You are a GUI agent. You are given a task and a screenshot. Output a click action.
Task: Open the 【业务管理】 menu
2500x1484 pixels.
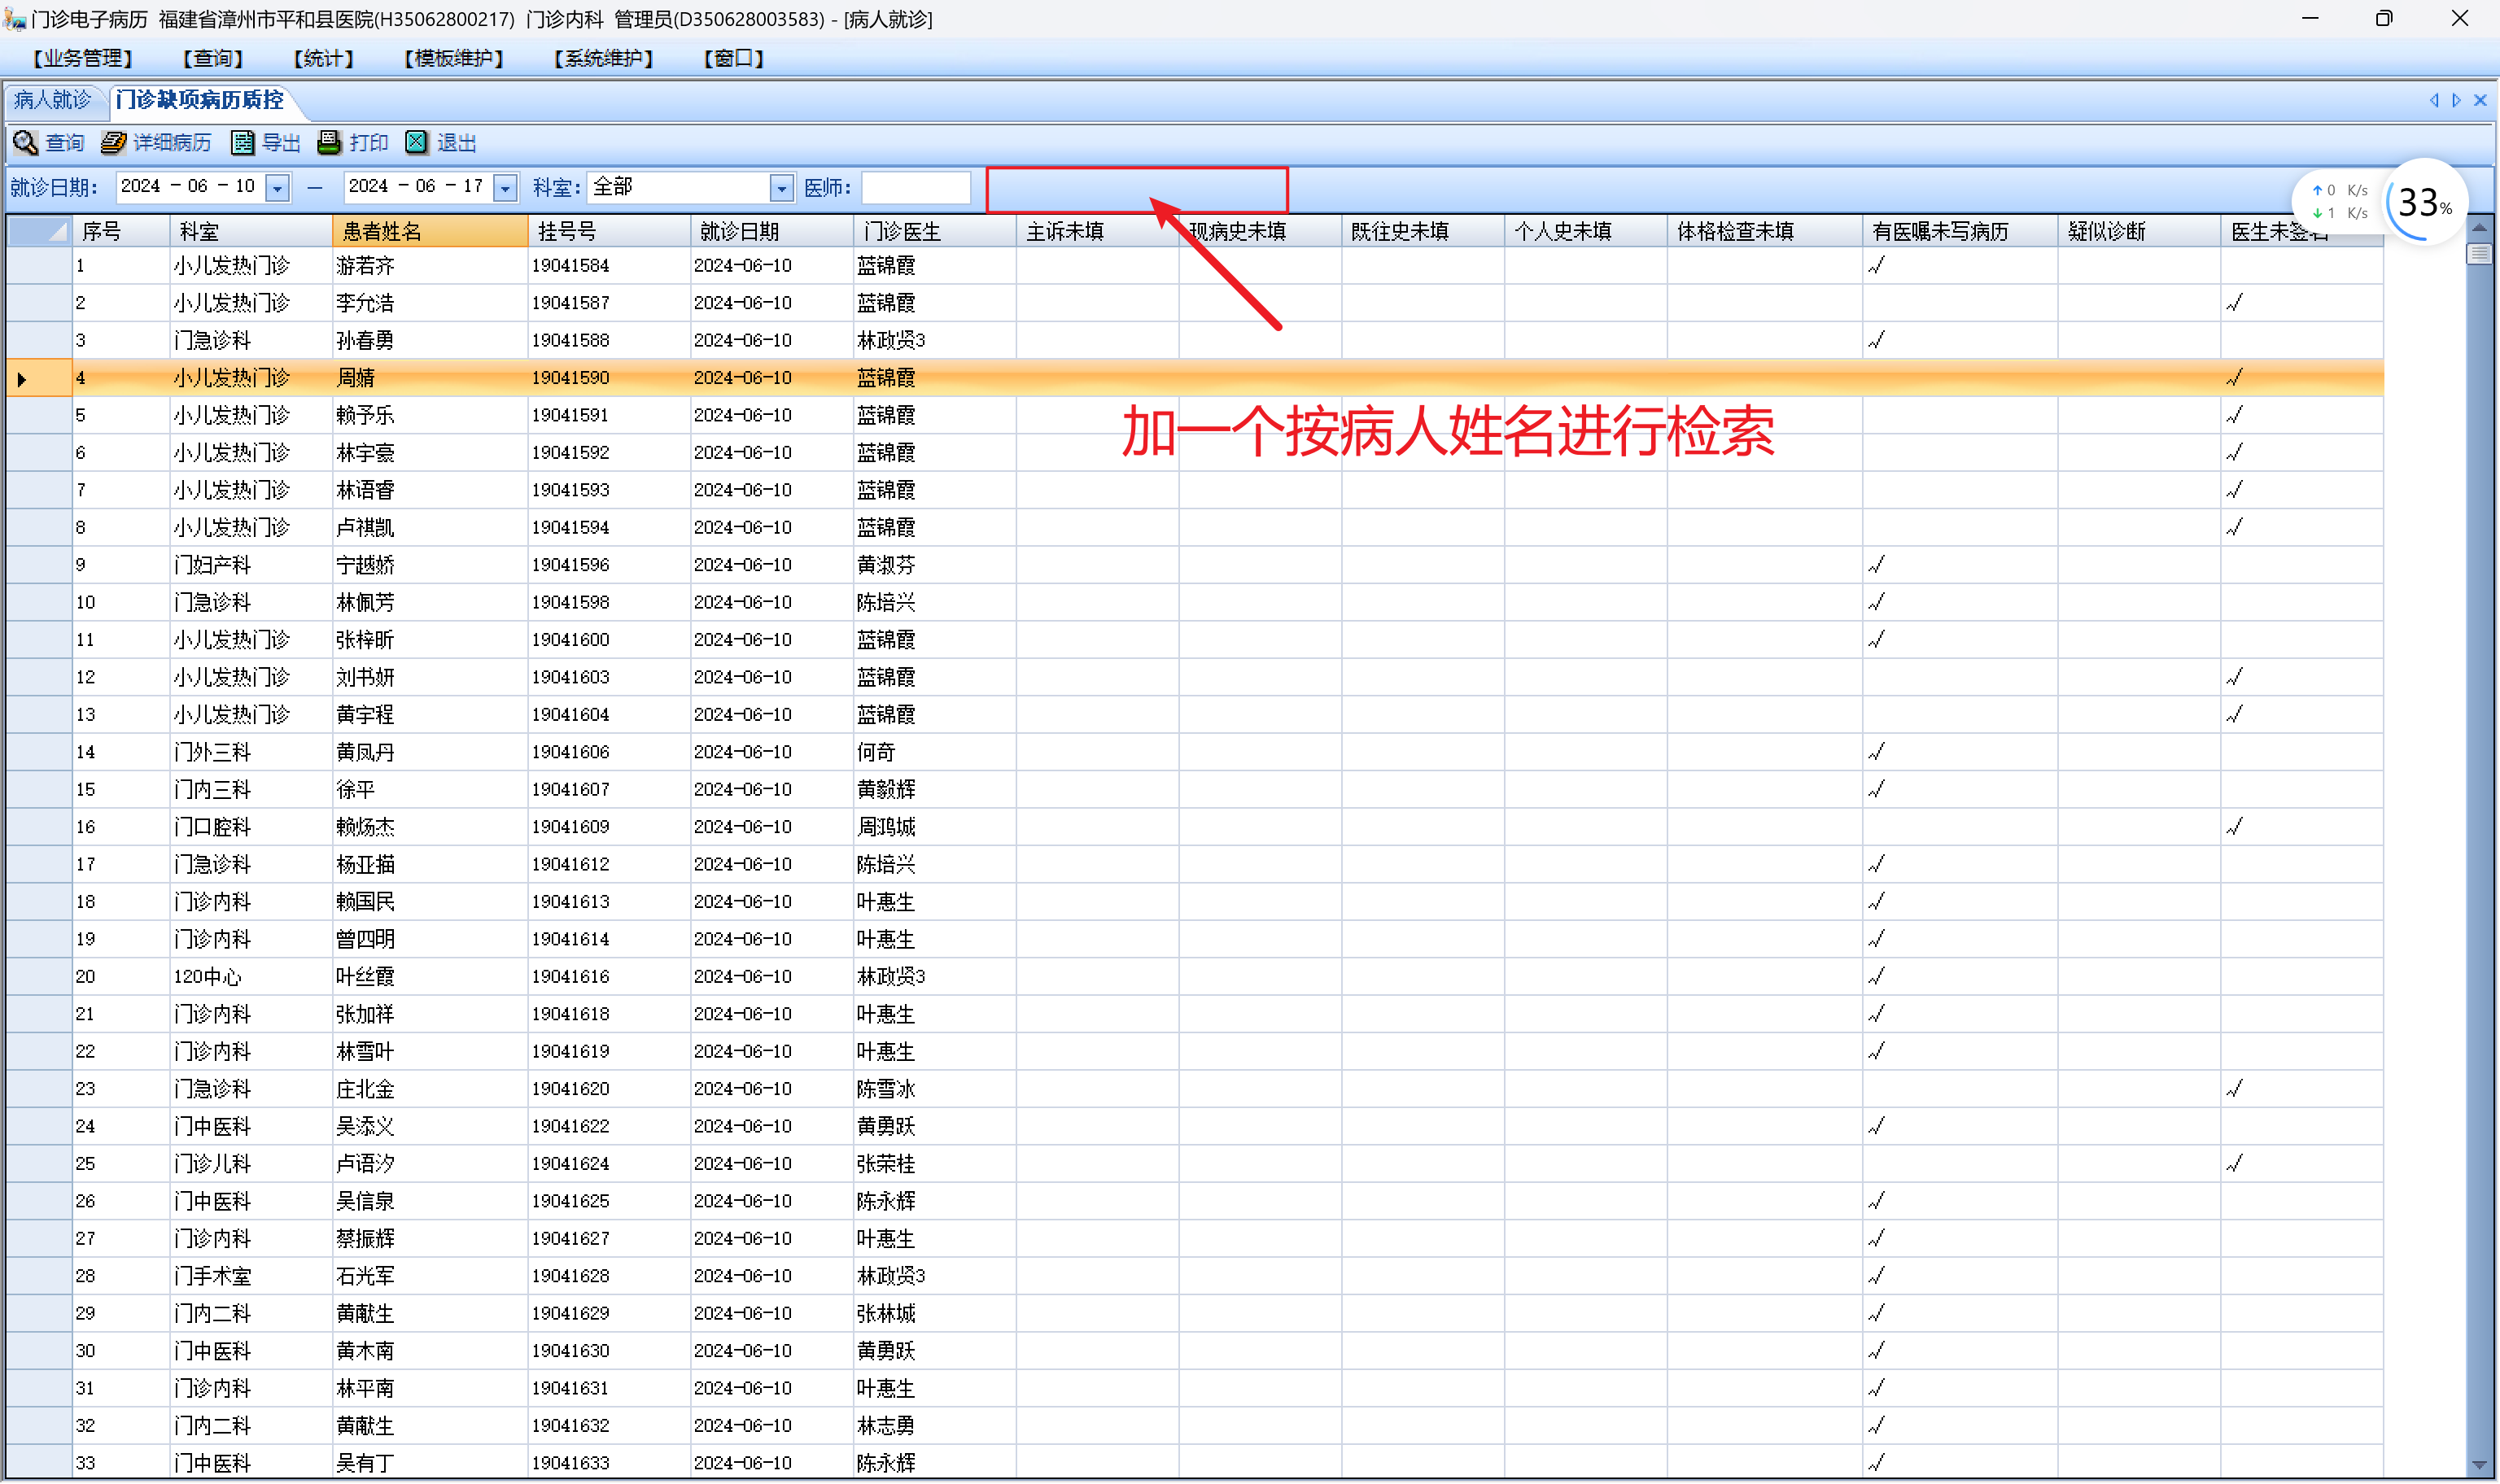tap(82, 58)
